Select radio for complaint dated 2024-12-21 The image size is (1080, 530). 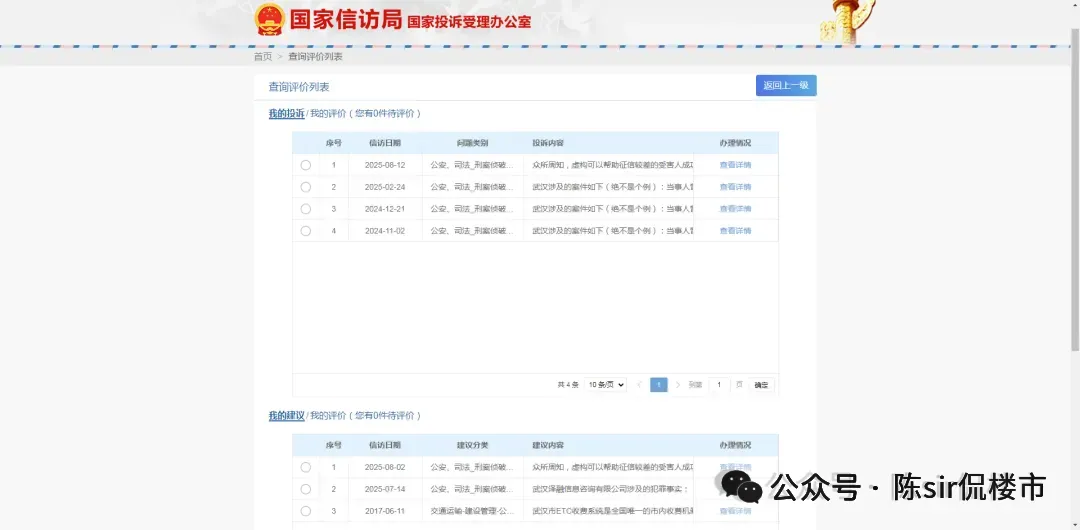pos(306,209)
